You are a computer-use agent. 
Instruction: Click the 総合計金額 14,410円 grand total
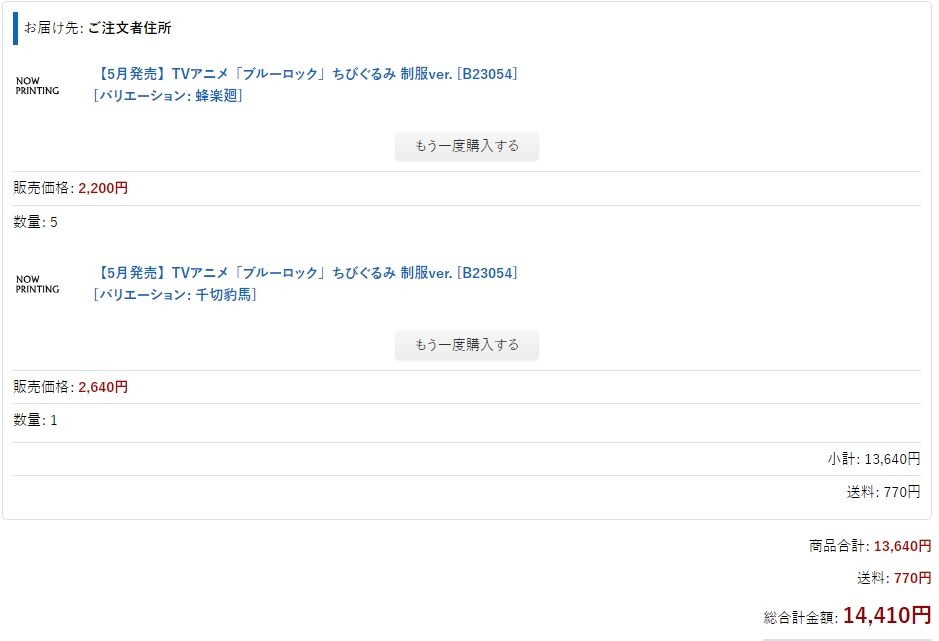coord(847,615)
